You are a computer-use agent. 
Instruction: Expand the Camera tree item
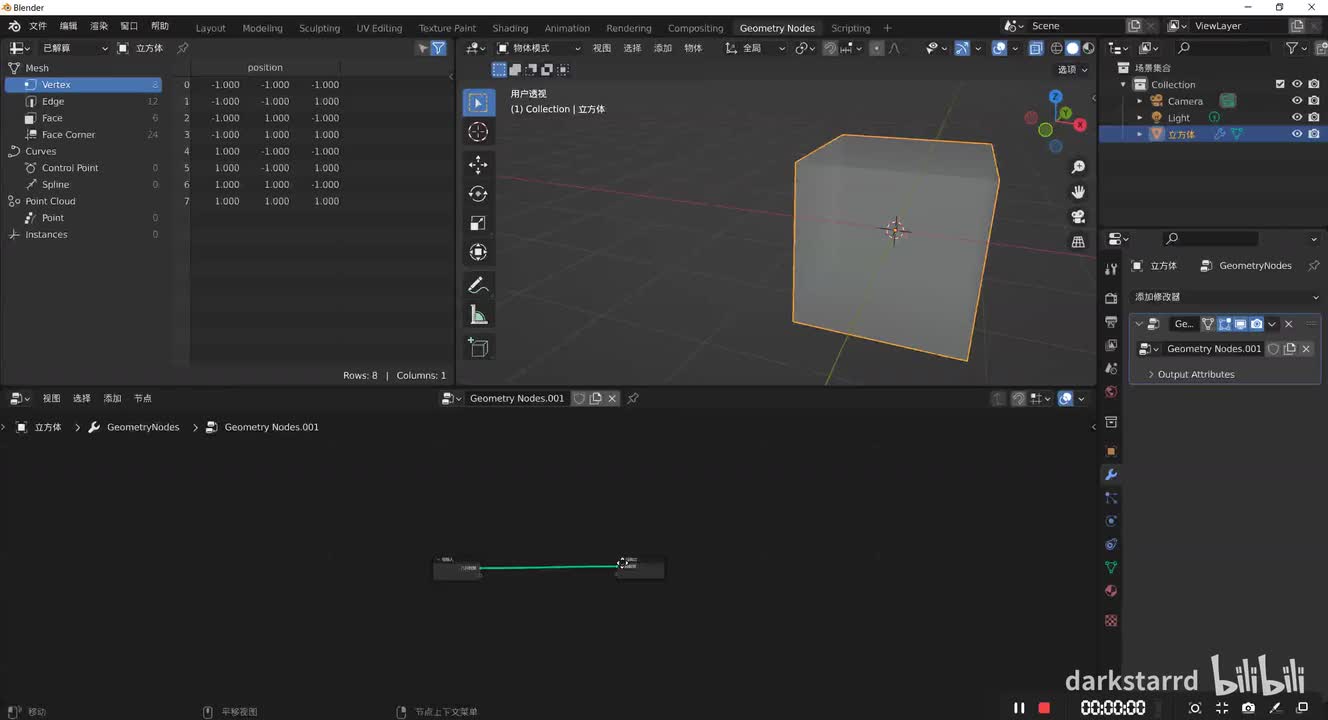[x=1140, y=101]
